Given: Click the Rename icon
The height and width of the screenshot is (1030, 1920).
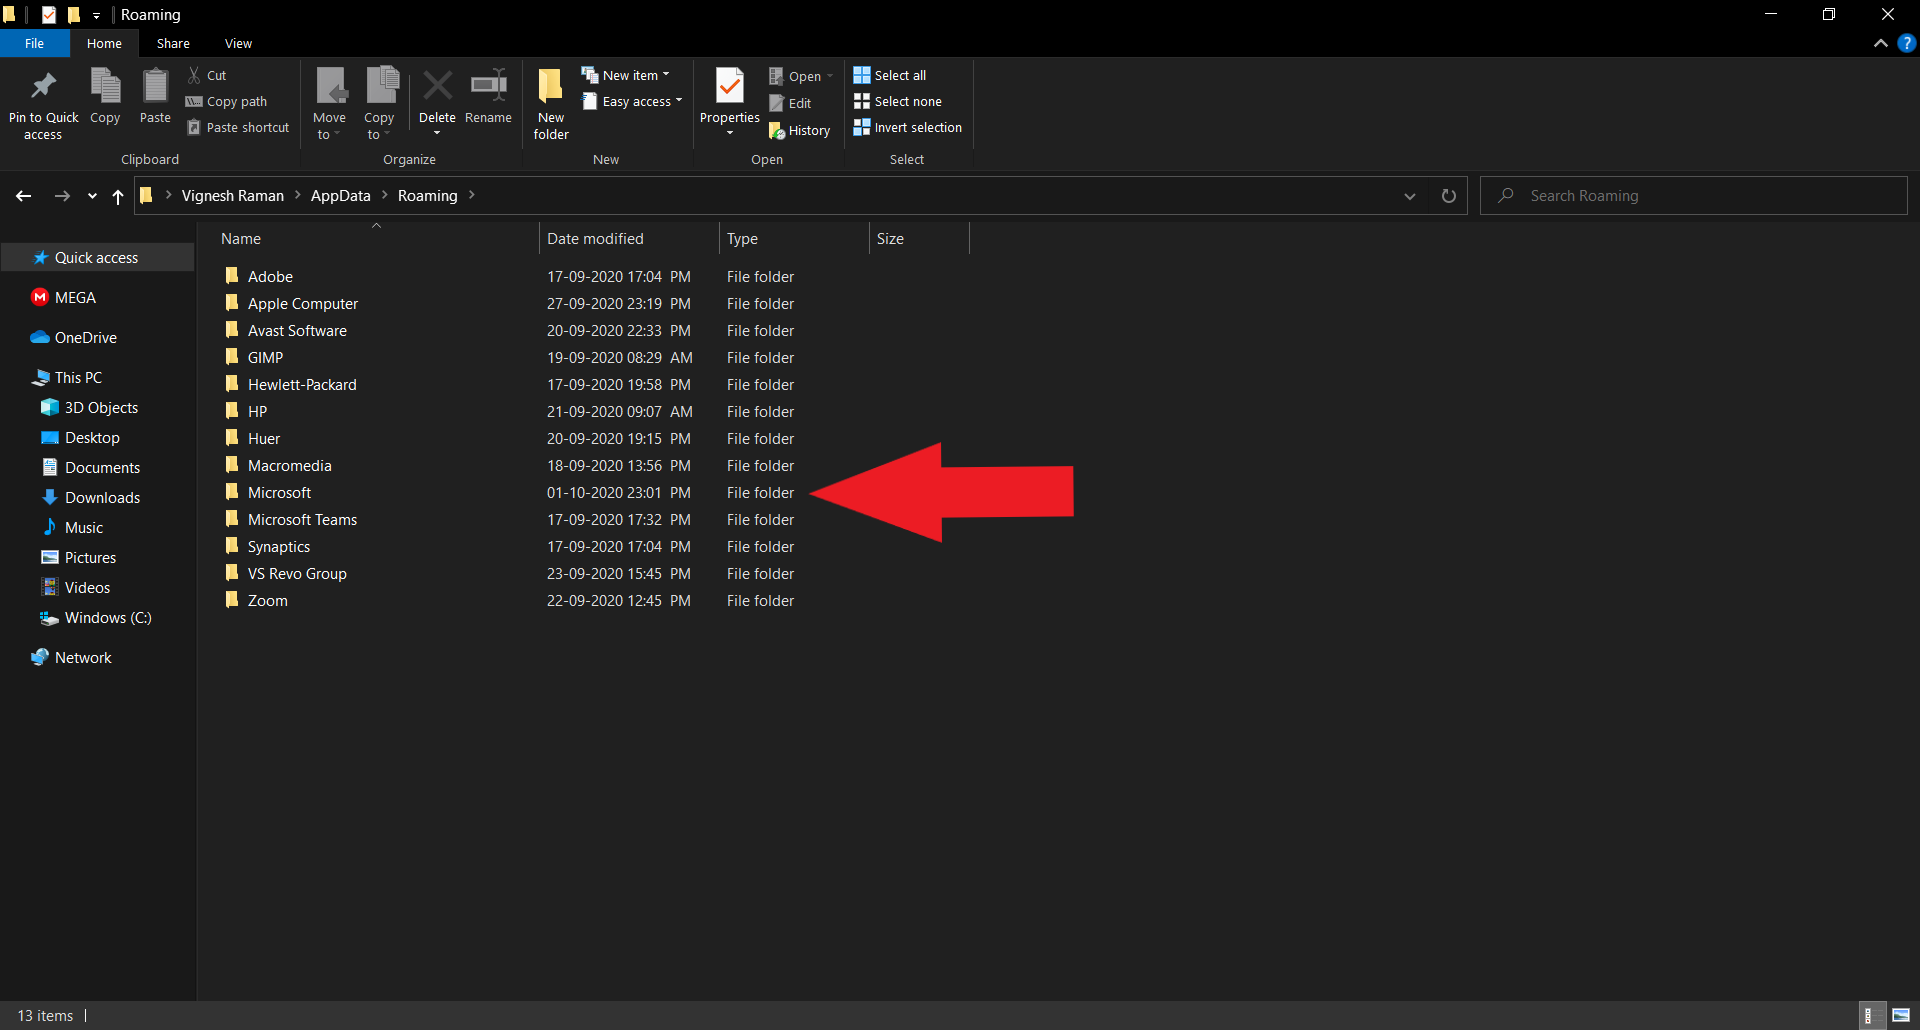Looking at the screenshot, I should [x=488, y=86].
